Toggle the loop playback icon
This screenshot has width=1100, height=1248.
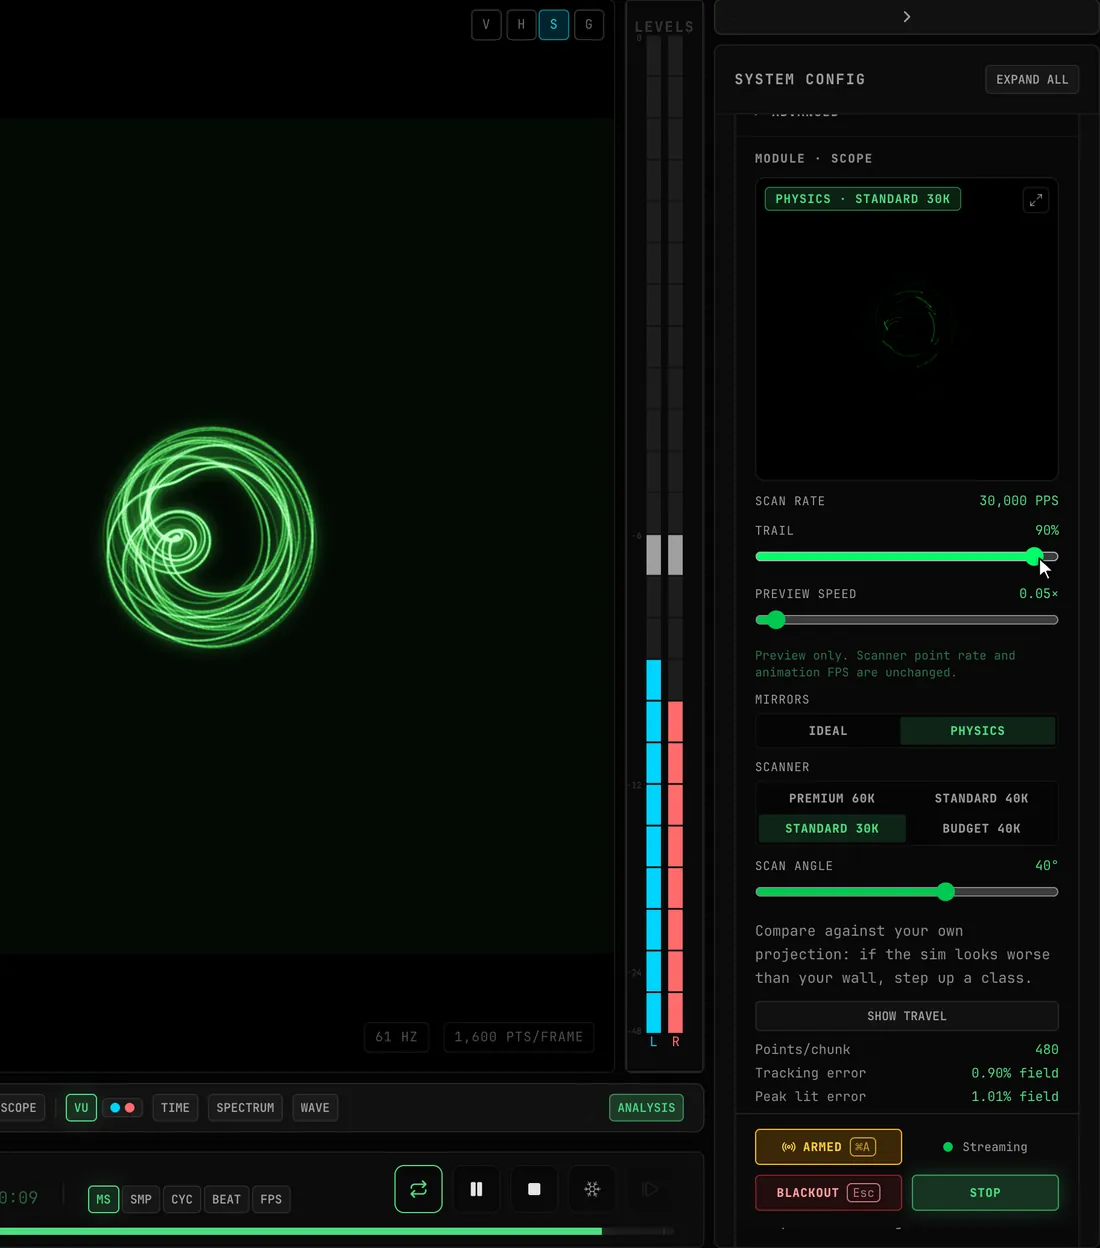tap(418, 1189)
